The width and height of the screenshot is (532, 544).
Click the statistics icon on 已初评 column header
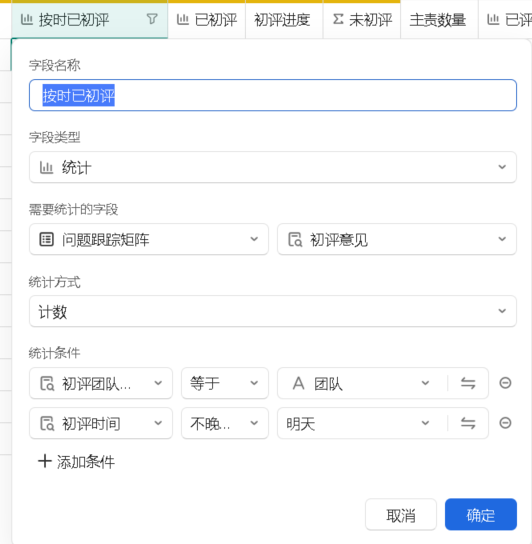pyautogui.click(x=183, y=19)
